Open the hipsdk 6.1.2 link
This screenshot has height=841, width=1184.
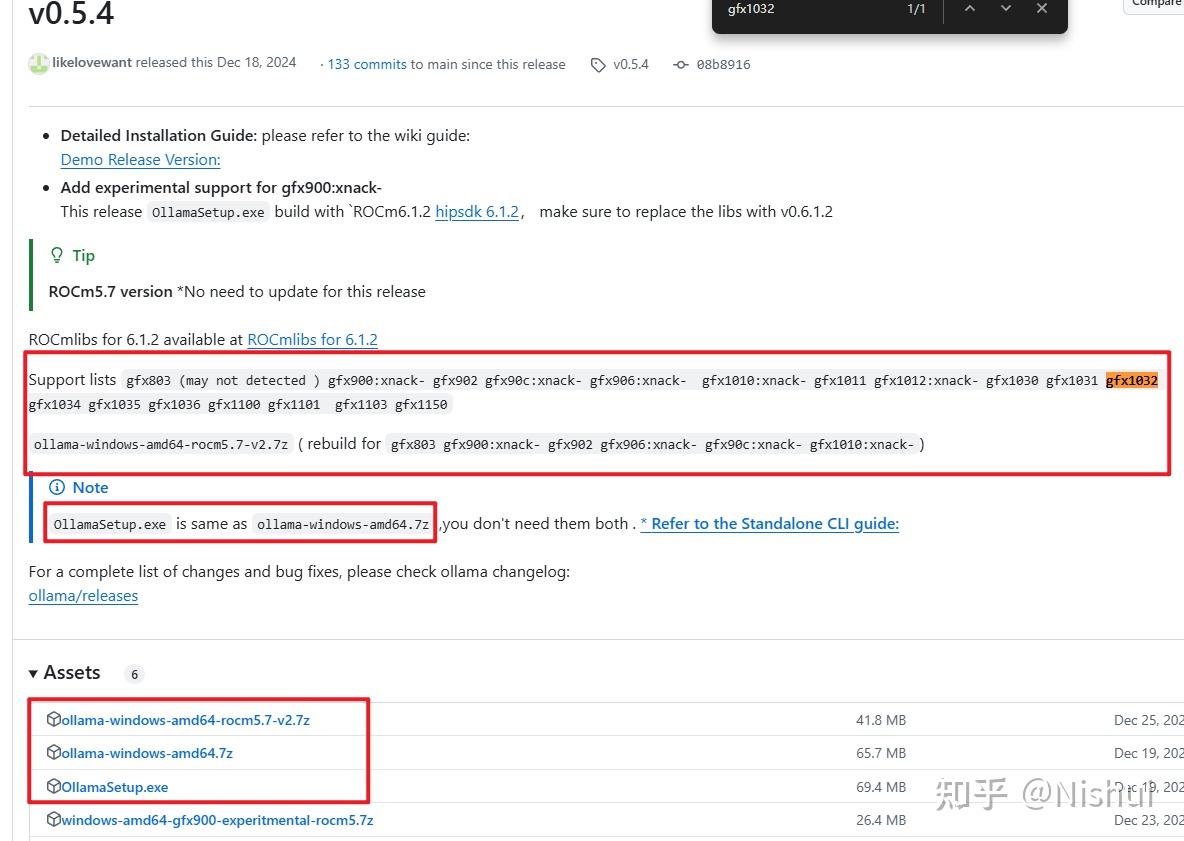point(477,211)
